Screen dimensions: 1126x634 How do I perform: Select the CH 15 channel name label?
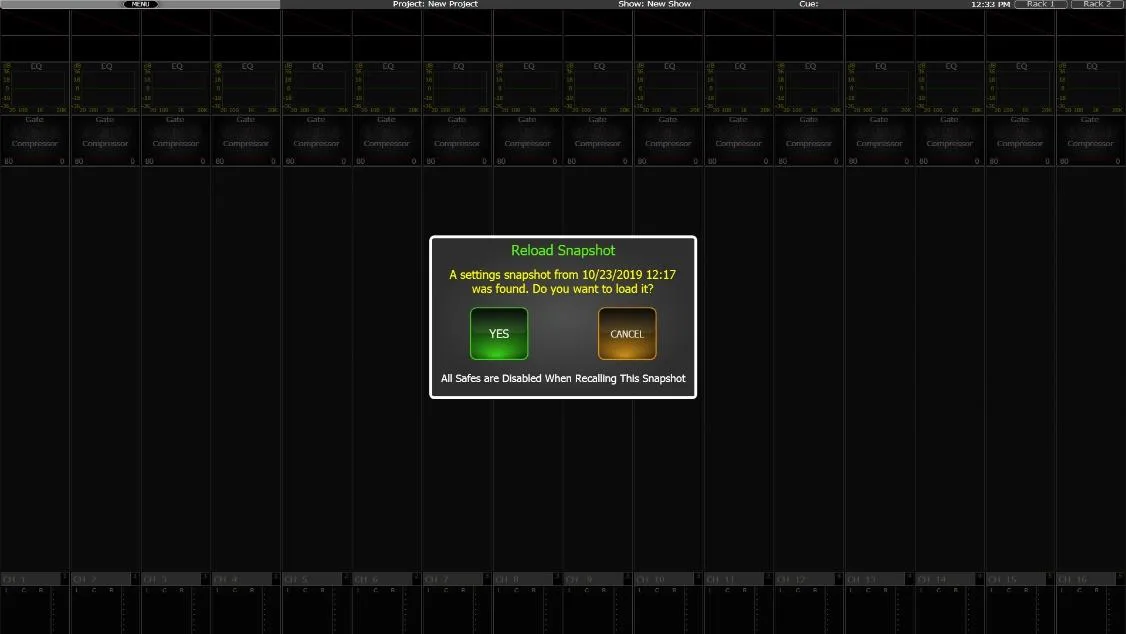click(1015, 579)
